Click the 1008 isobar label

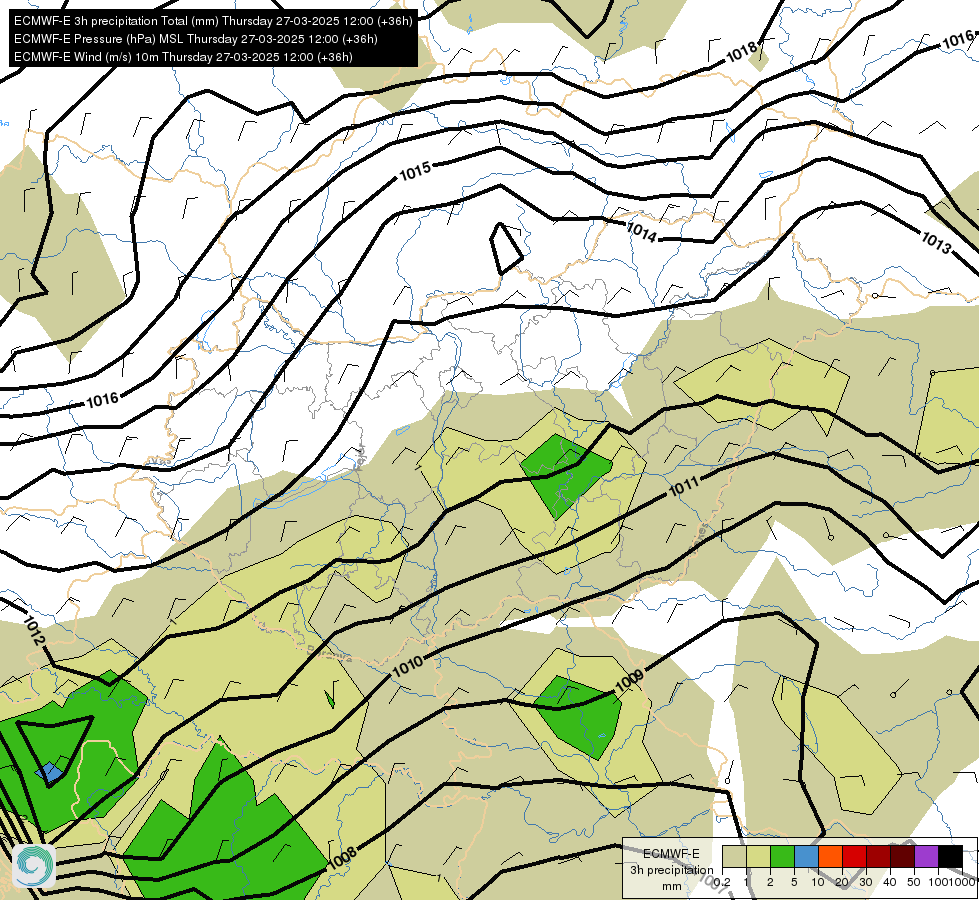[x=342, y=858]
